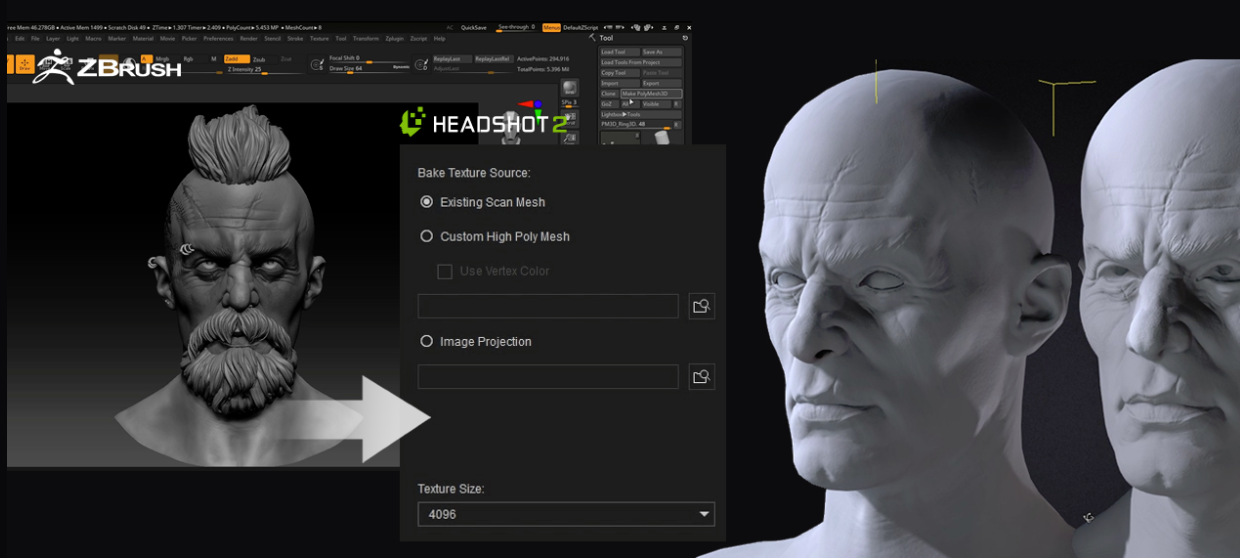
Task: Click the brush icon beside ReplayLast
Action: pyautogui.click(x=420, y=63)
